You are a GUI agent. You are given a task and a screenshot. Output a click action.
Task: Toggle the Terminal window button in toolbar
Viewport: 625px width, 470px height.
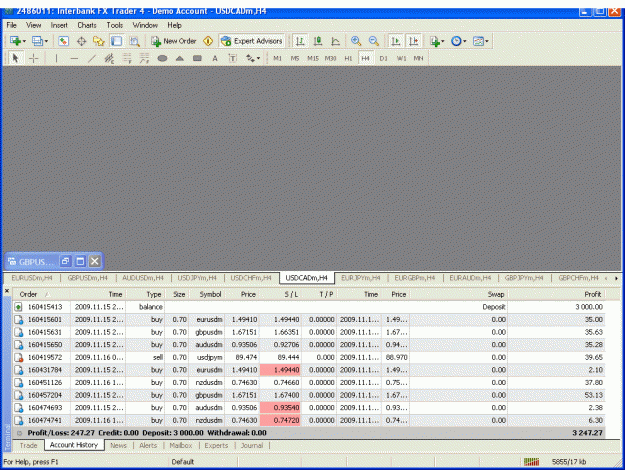coord(116,41)
